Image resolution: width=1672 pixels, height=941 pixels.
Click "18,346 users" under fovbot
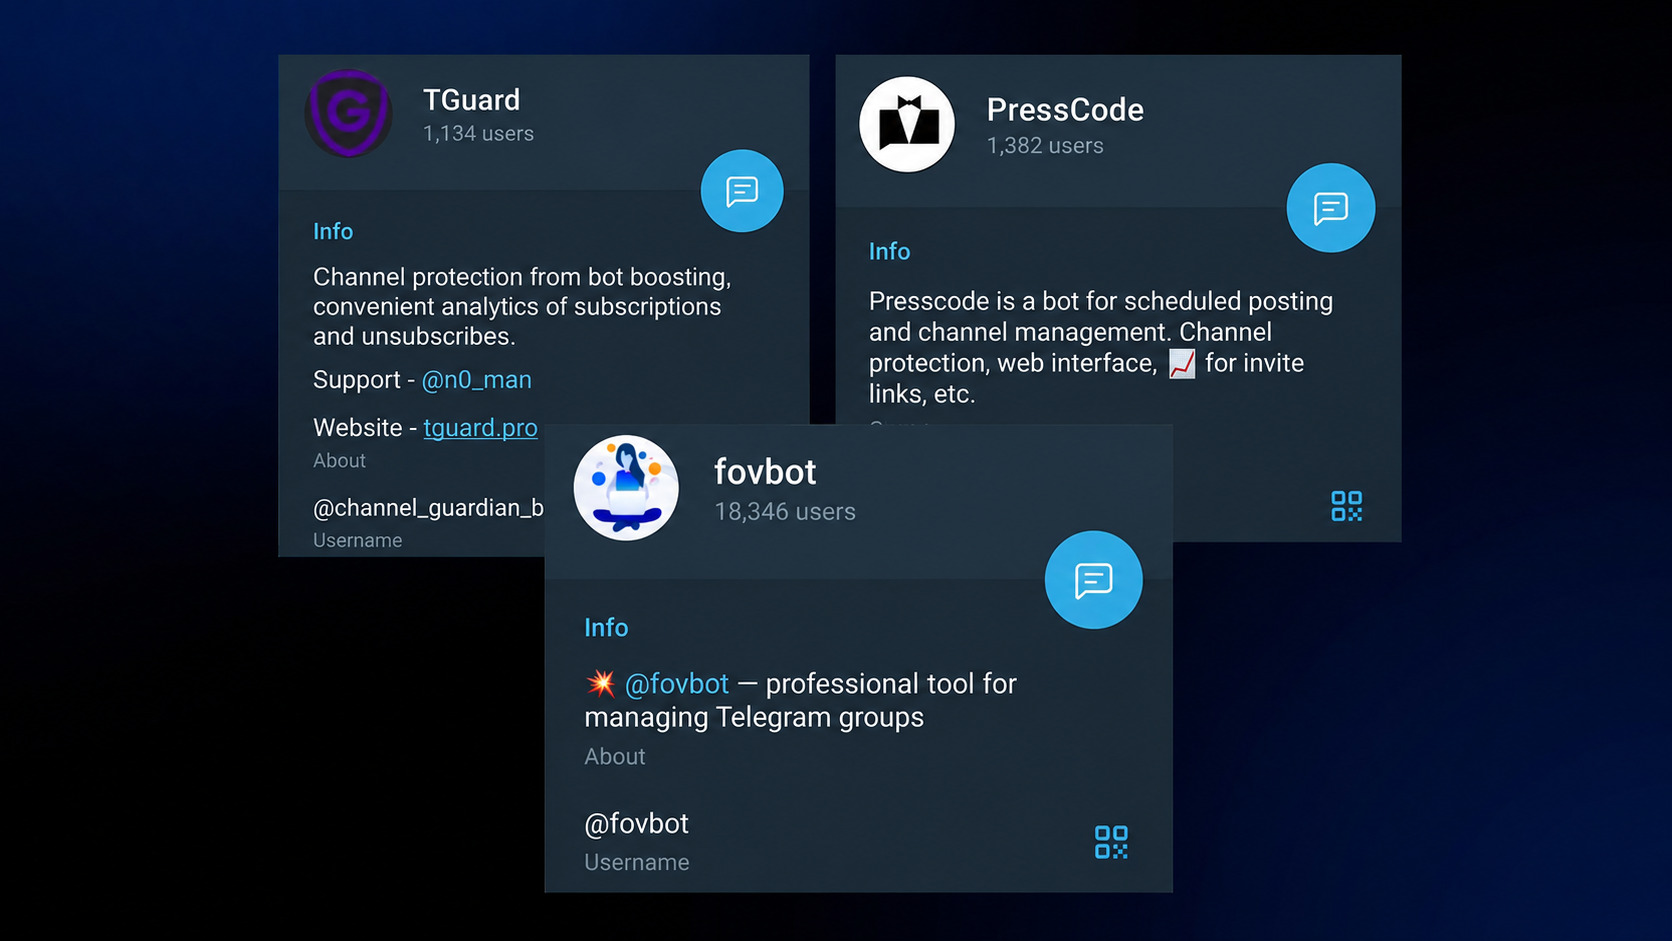pos(785,512)
